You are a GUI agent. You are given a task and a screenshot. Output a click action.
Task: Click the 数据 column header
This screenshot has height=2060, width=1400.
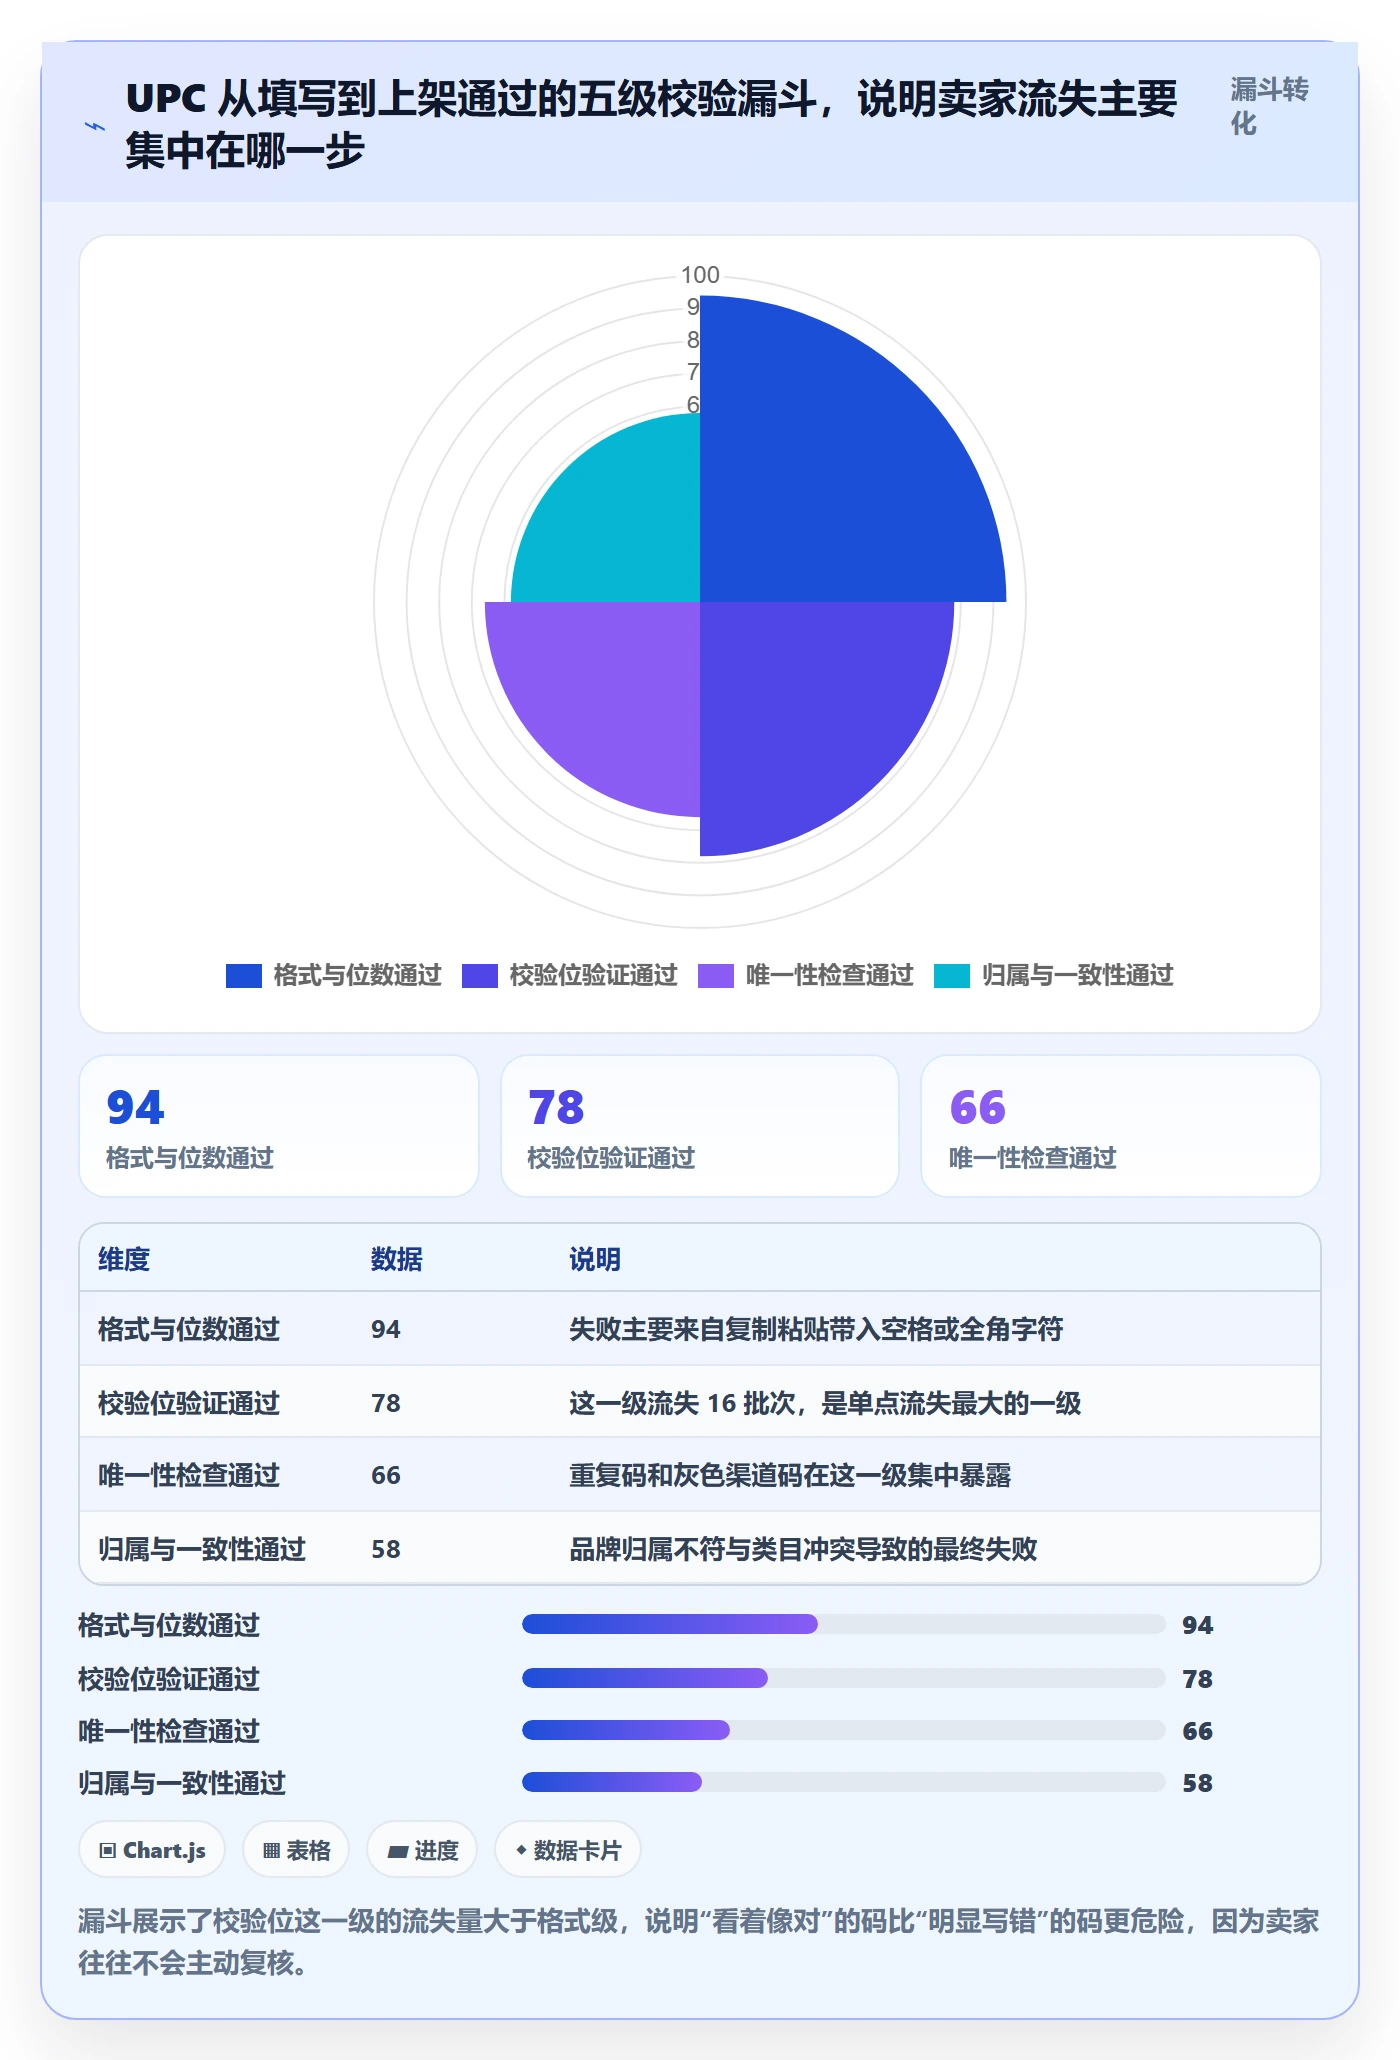click(397, 1259)
